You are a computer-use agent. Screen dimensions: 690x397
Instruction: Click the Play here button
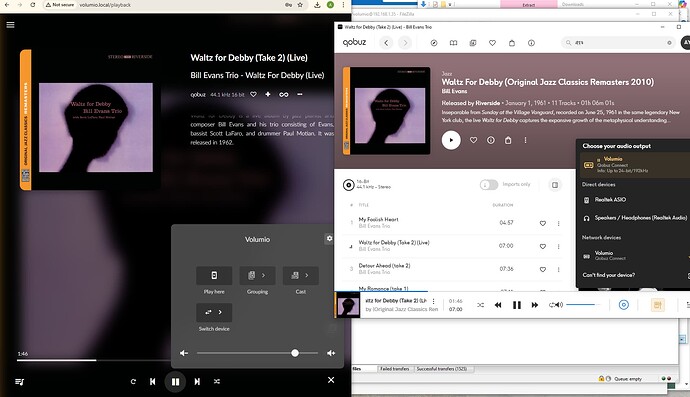tap(214, 276)
